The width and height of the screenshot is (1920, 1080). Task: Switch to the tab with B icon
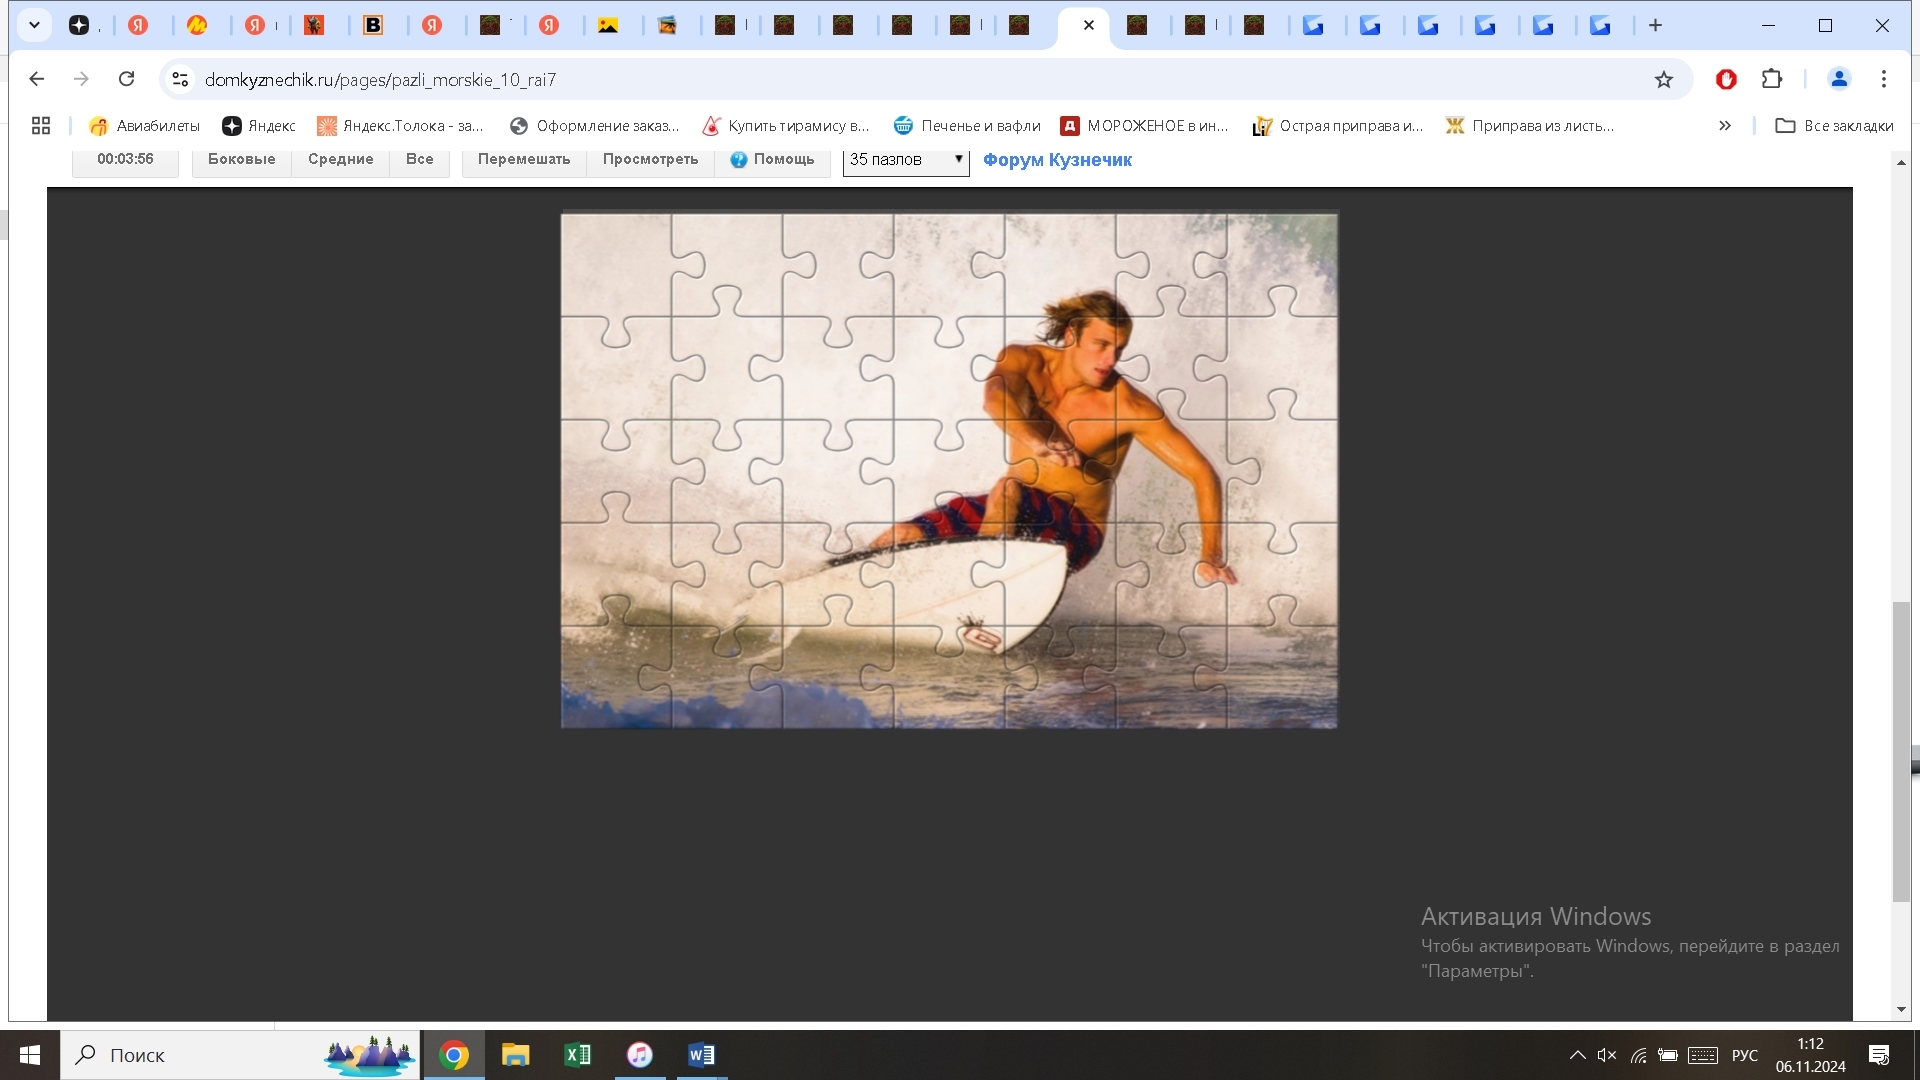pos(373,25)
